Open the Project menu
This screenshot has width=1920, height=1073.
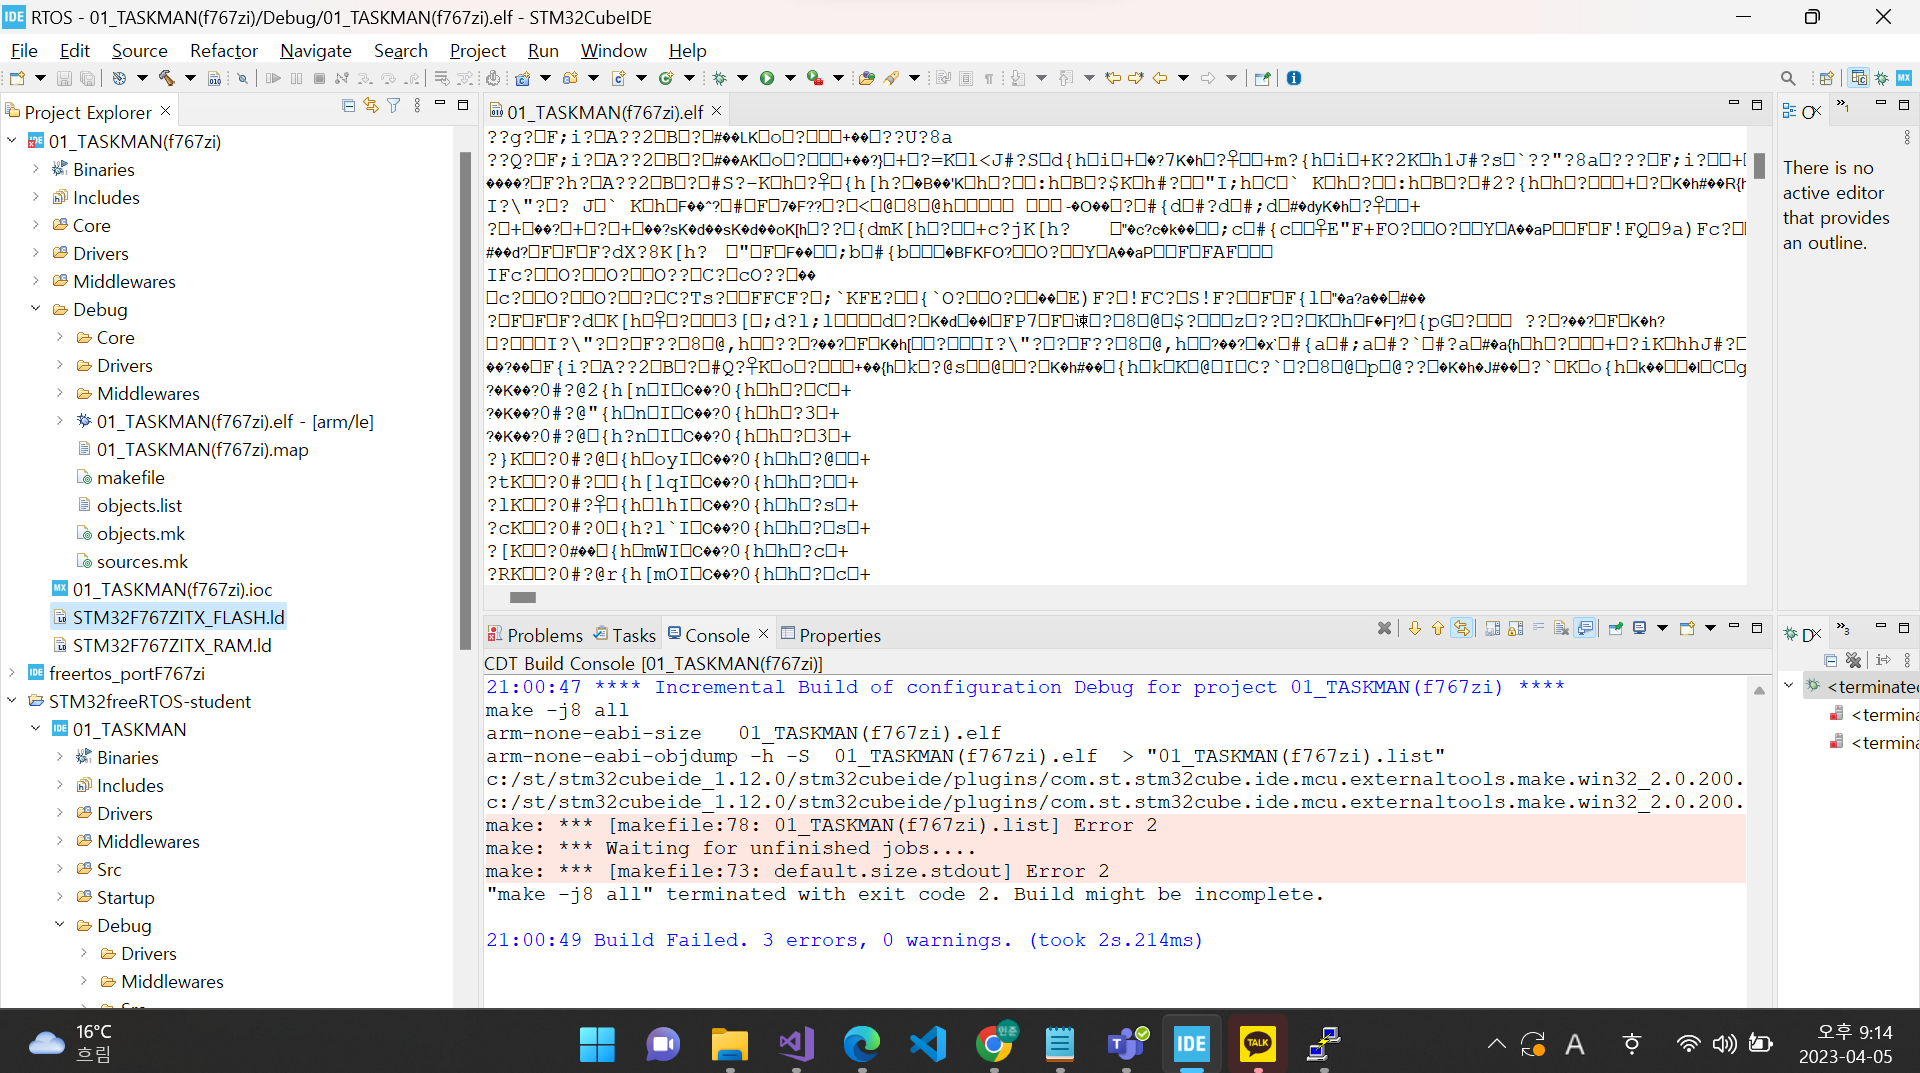(477, 50)
